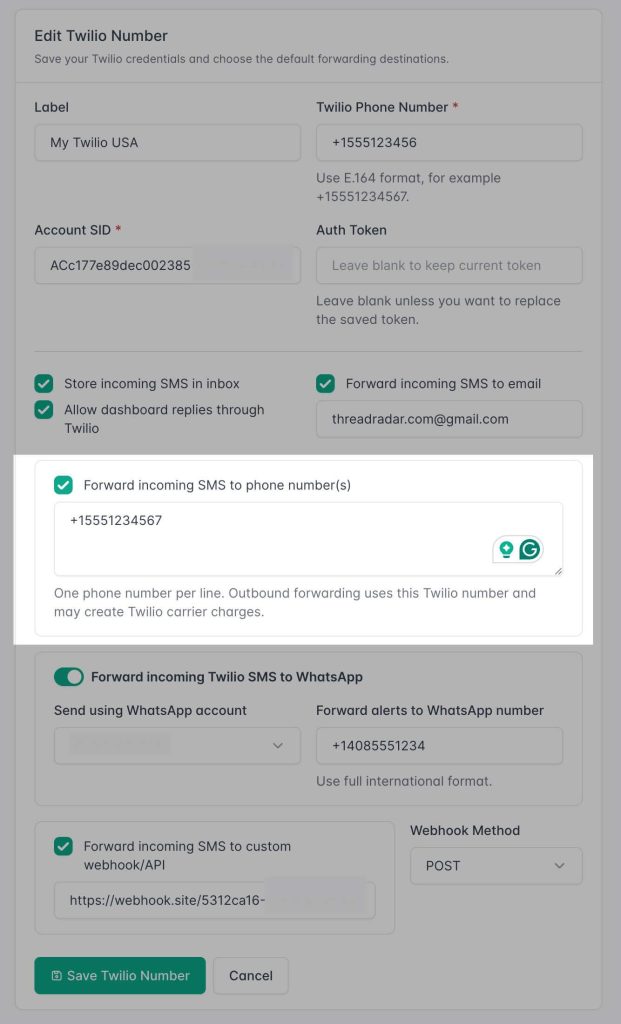Click into the Twilio Phone Number field
Image resolution: width=621 pixels, height=1024 pixels.
pos(449,142)
